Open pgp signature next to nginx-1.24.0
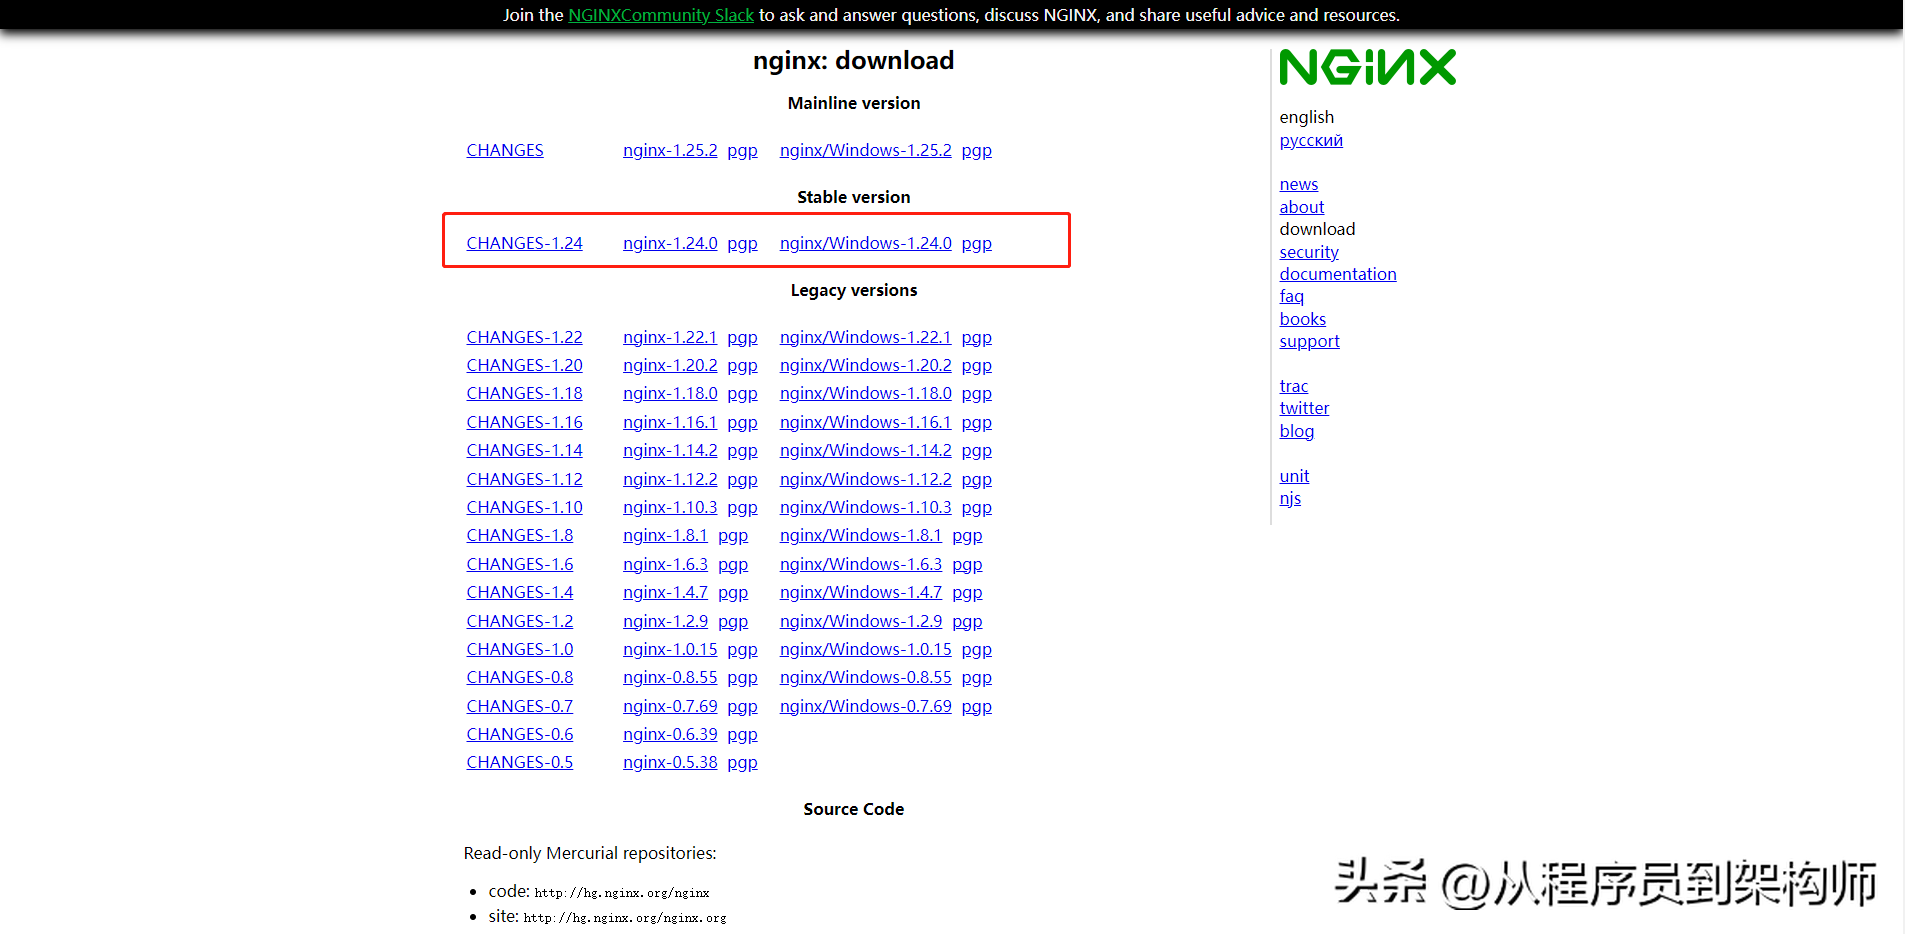The height and width of the screenshot is (934, 1905). [742, 244]
